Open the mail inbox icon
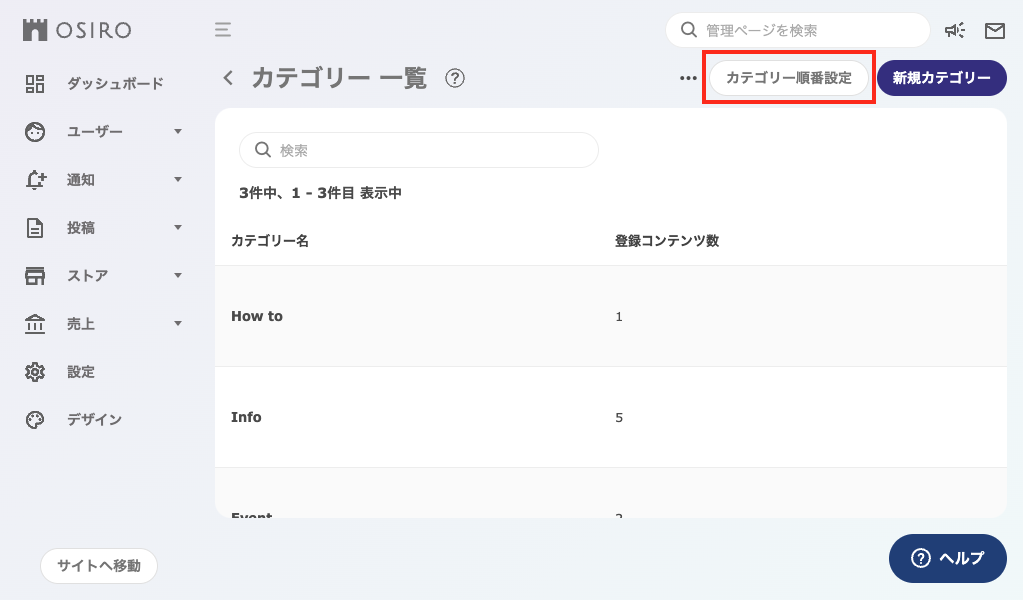This screenshot has height=600, width=1023. [994, 30]
